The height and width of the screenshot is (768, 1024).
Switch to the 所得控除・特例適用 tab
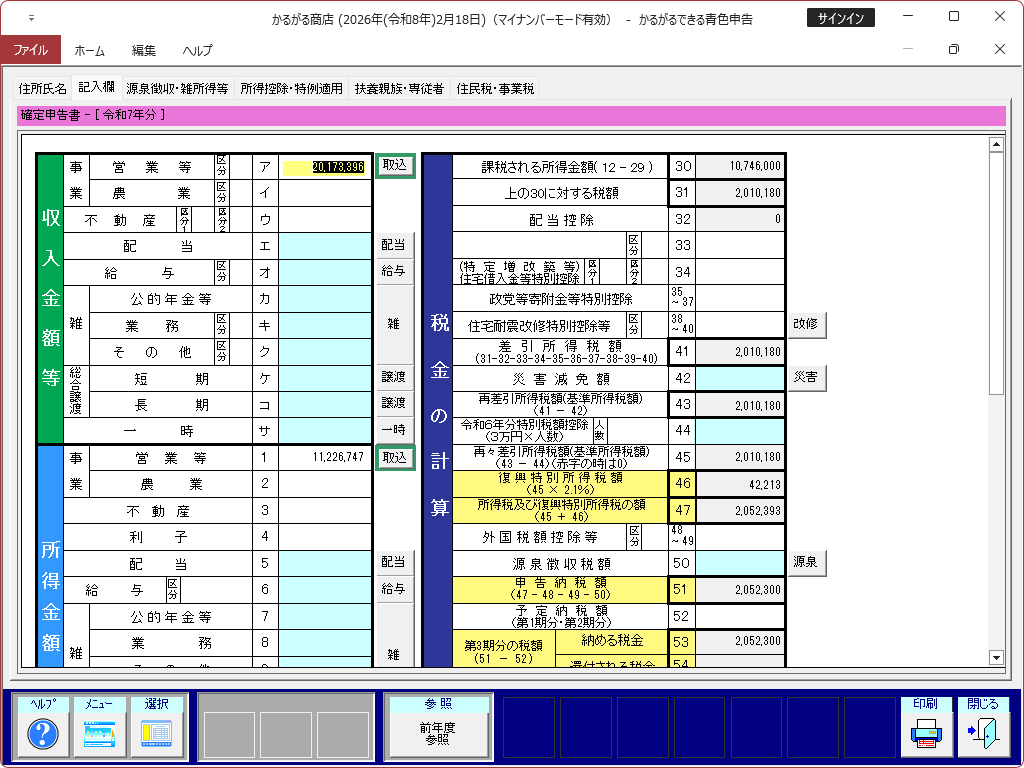coord(291,88)
